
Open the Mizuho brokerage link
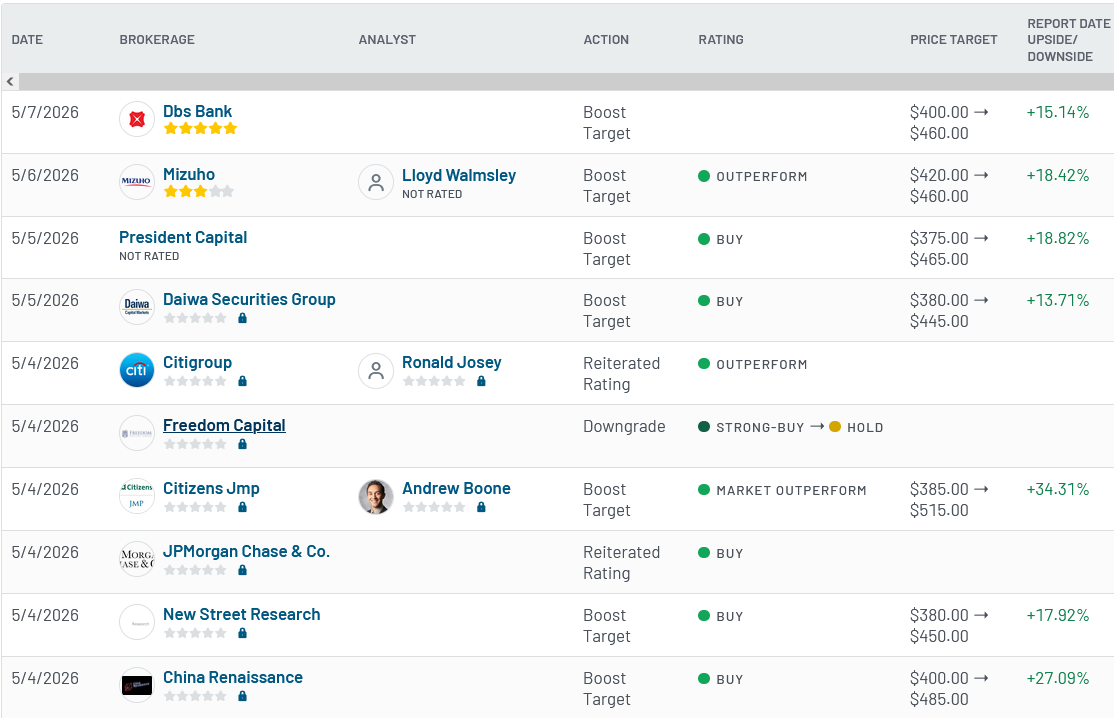tap(189, 174)
